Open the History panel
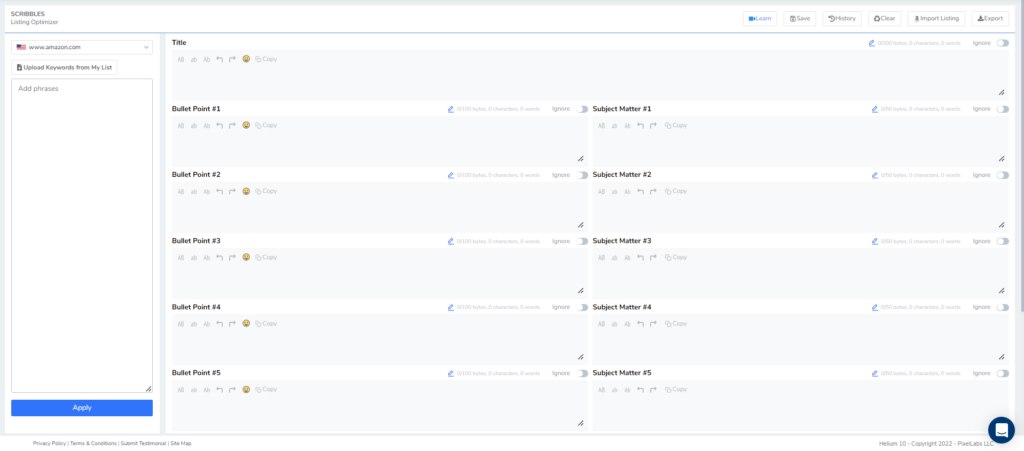 842,18
